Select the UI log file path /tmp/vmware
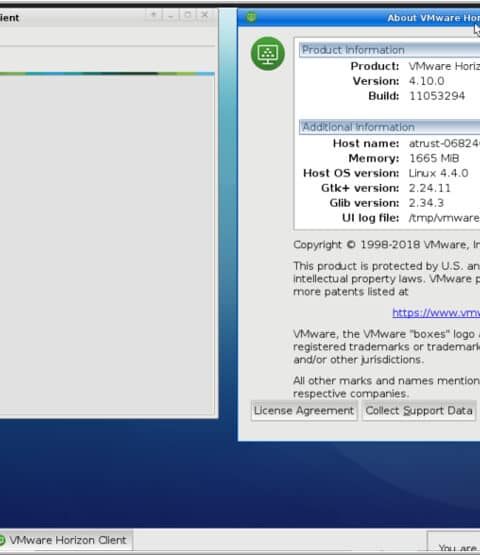The width and height of the screenshot is (480, 555). tap(444, 218)
